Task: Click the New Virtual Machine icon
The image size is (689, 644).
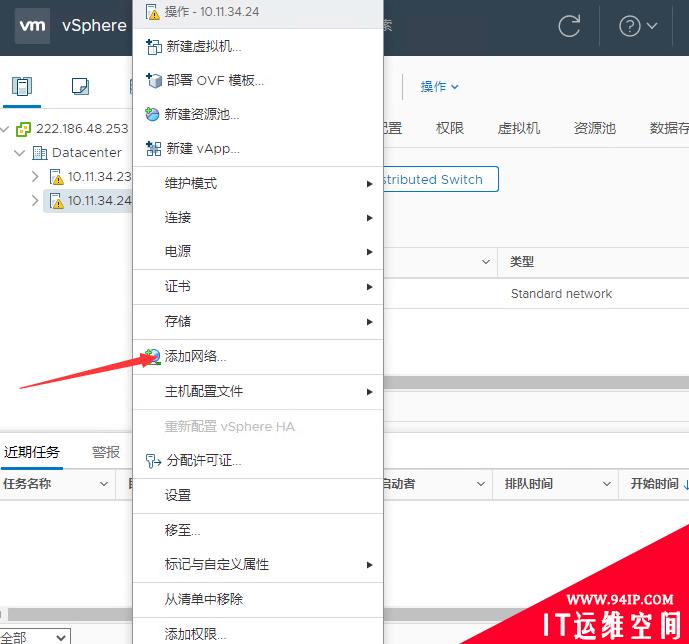Action: tap(153, 47)
